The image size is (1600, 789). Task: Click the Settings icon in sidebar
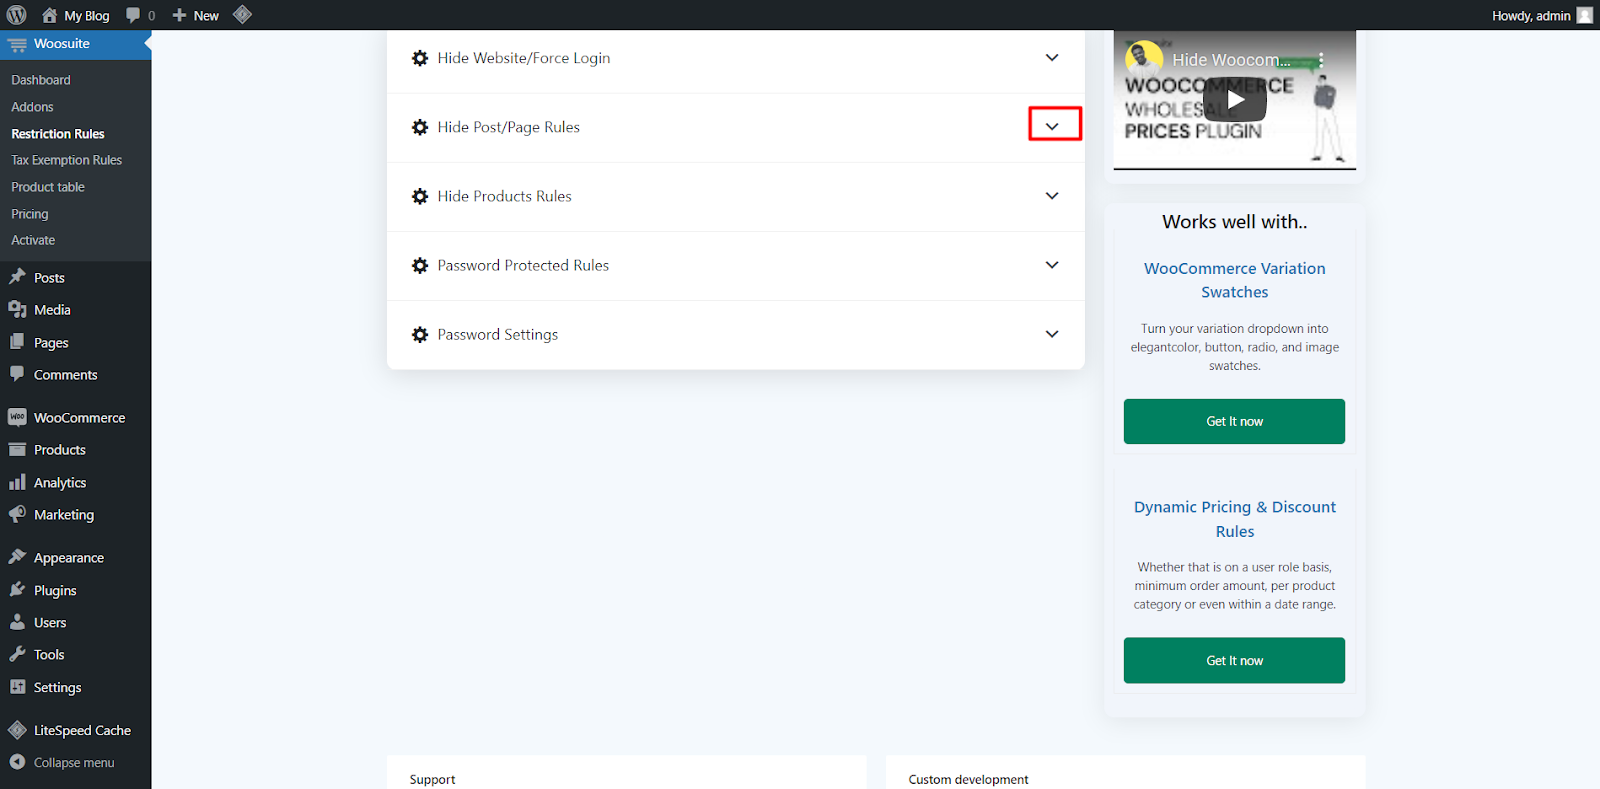17,687
